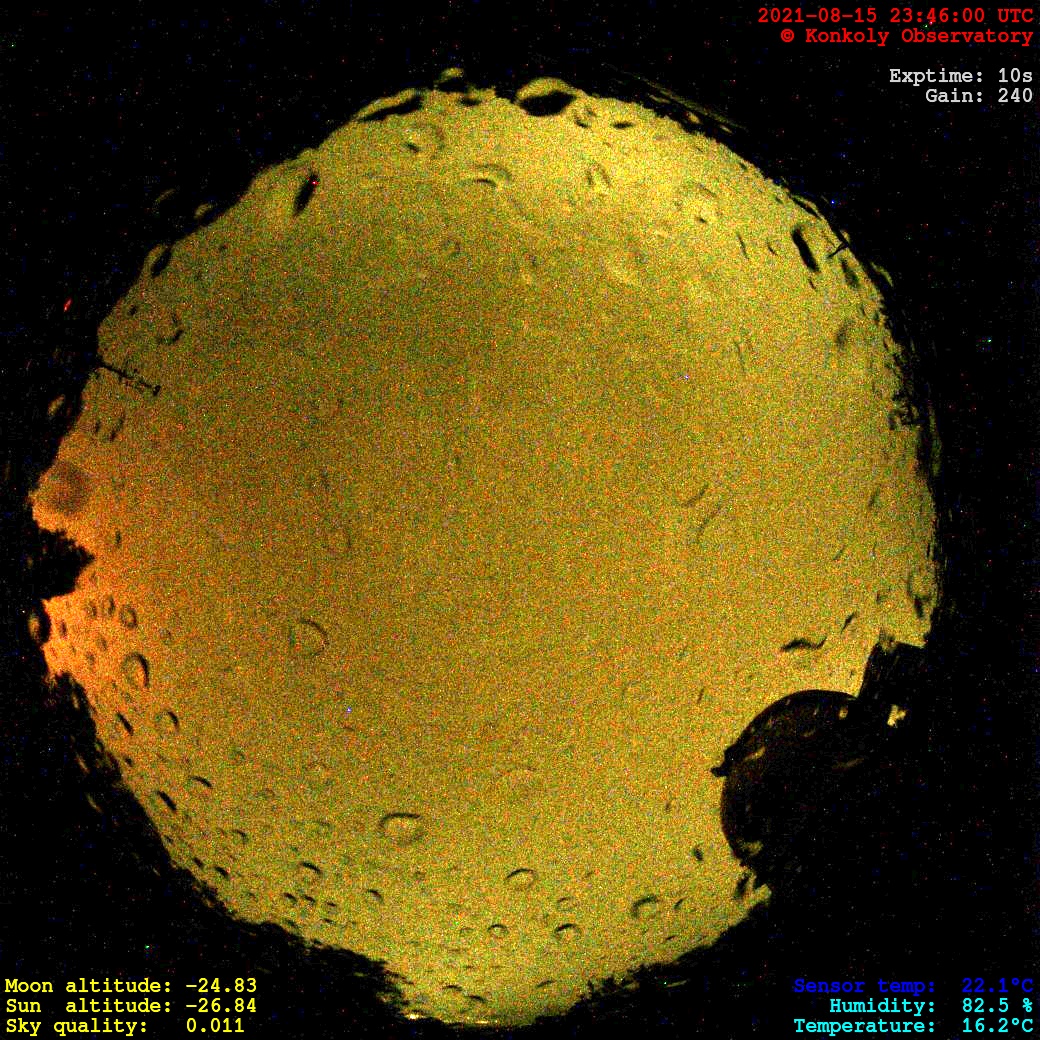
Task: Click the large dark raindrop at top edge
Action: click(x=546, y=99)
